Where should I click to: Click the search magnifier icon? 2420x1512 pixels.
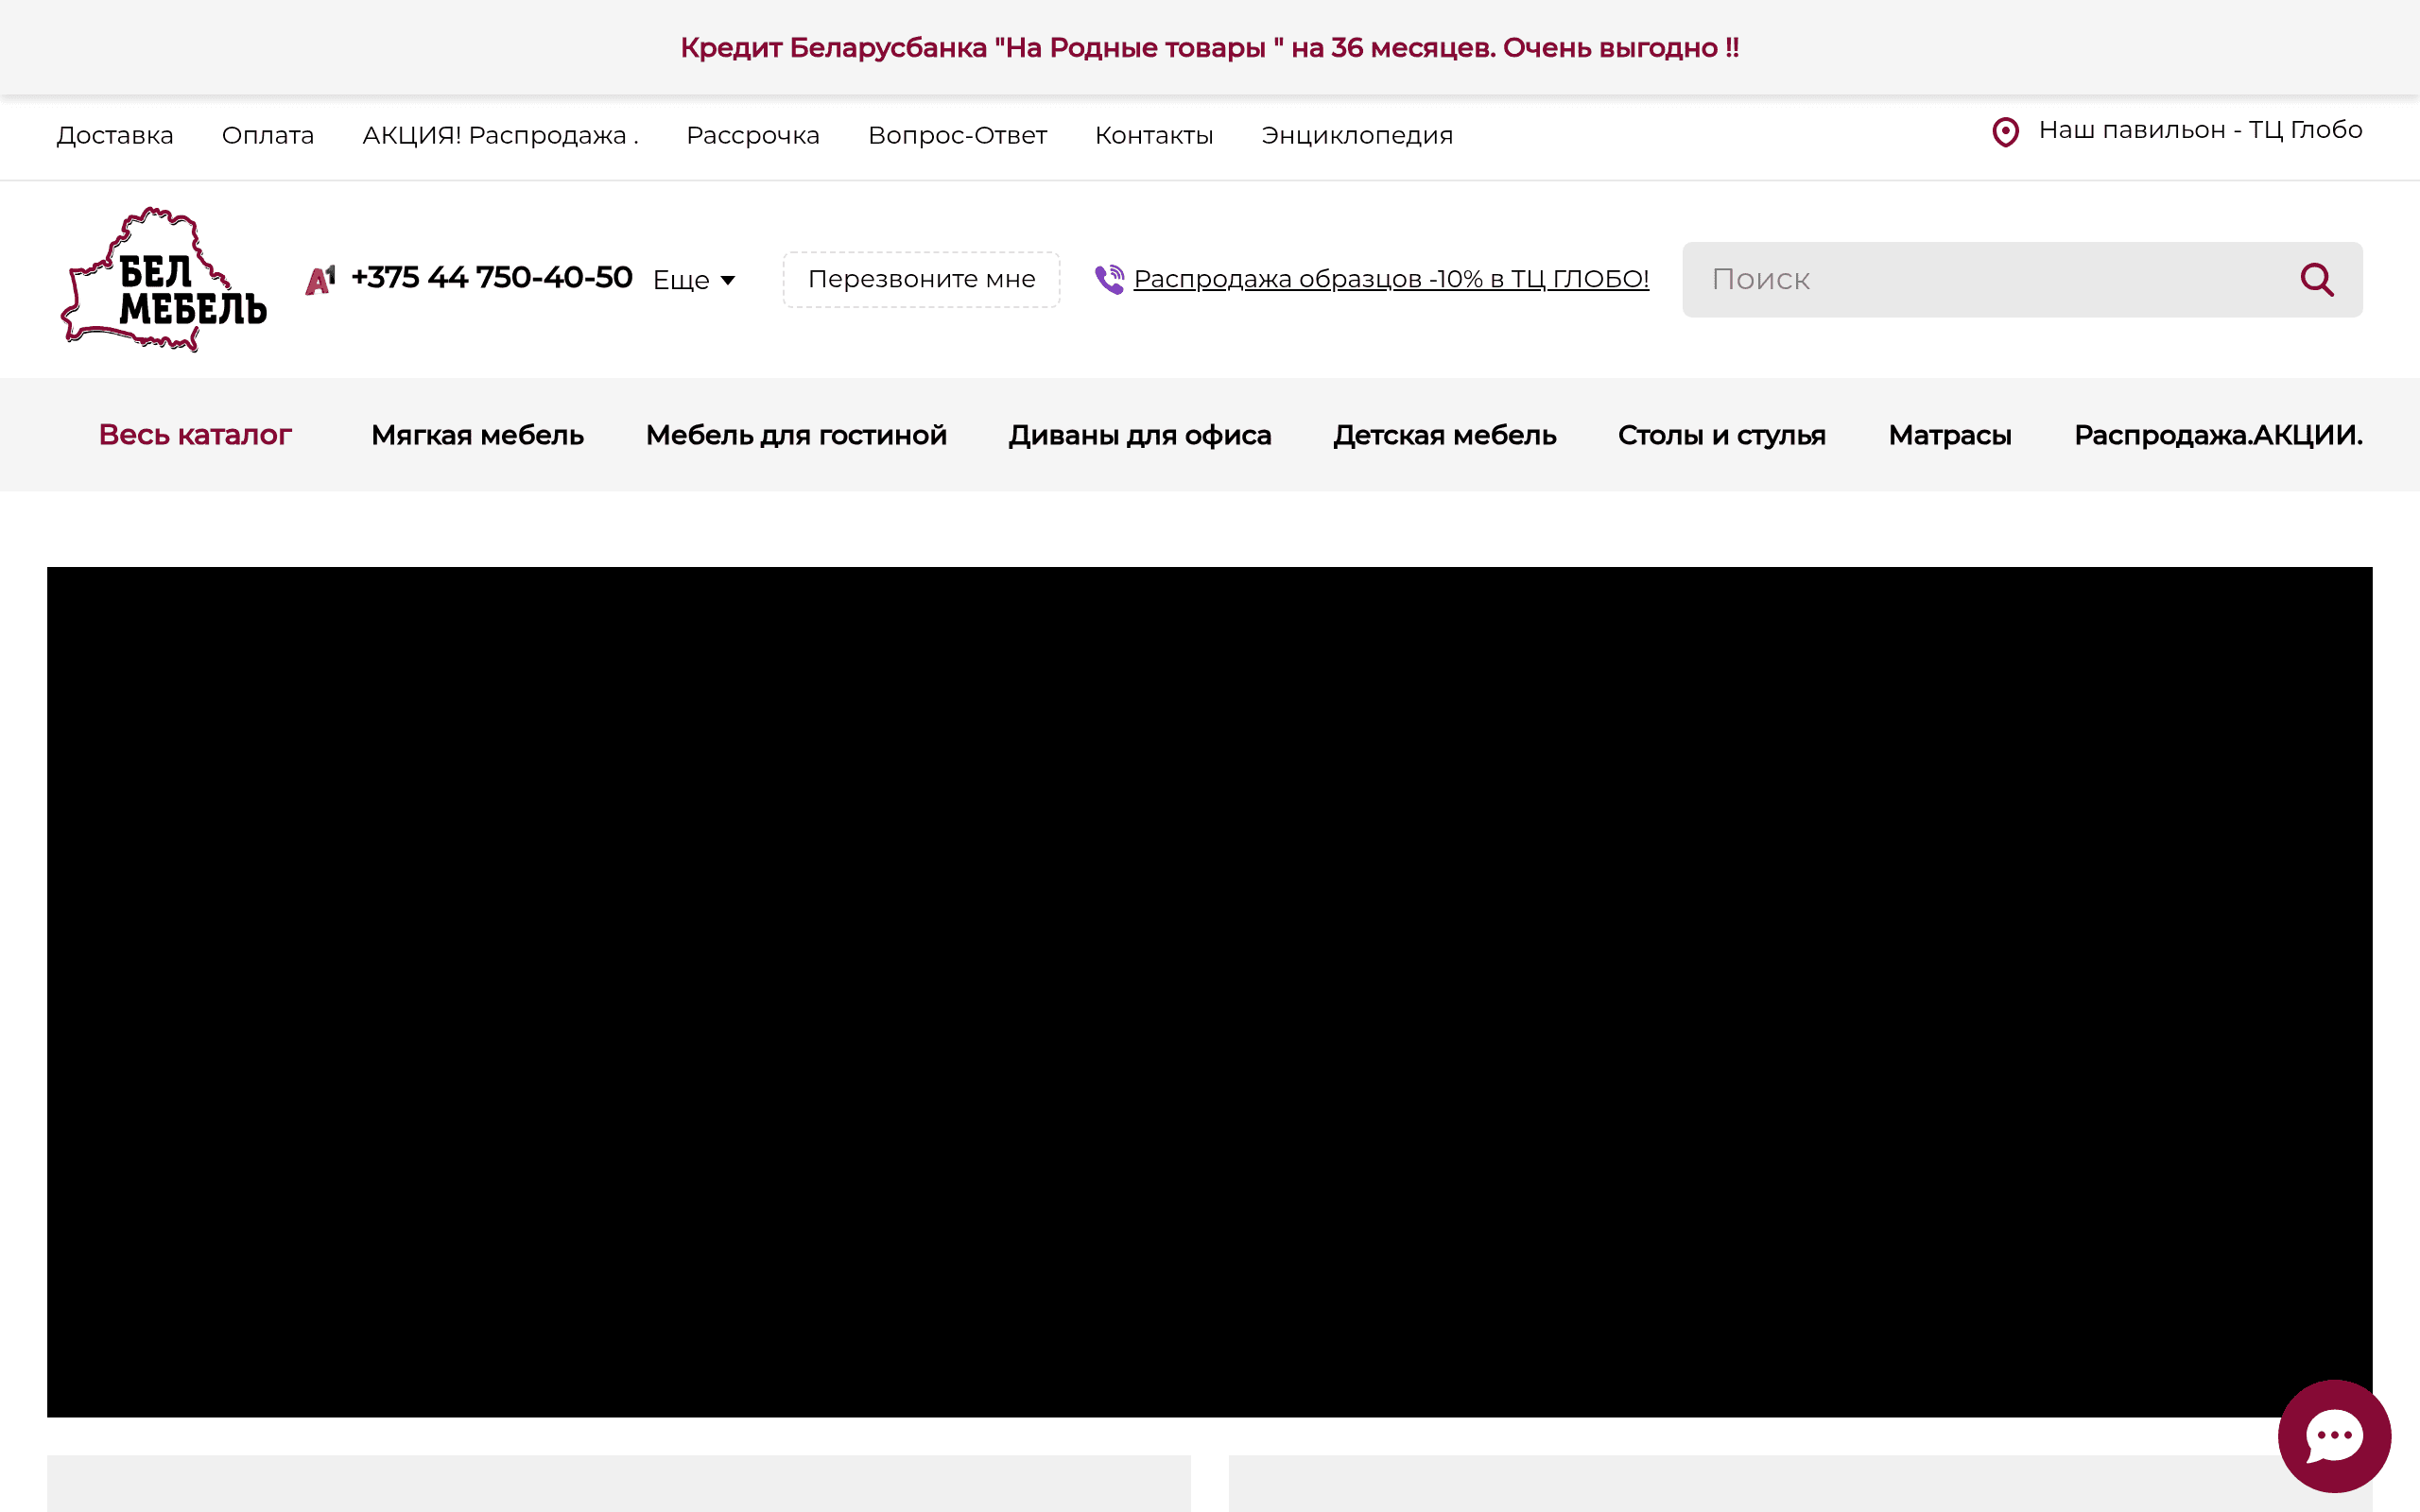pos(2316,280)
